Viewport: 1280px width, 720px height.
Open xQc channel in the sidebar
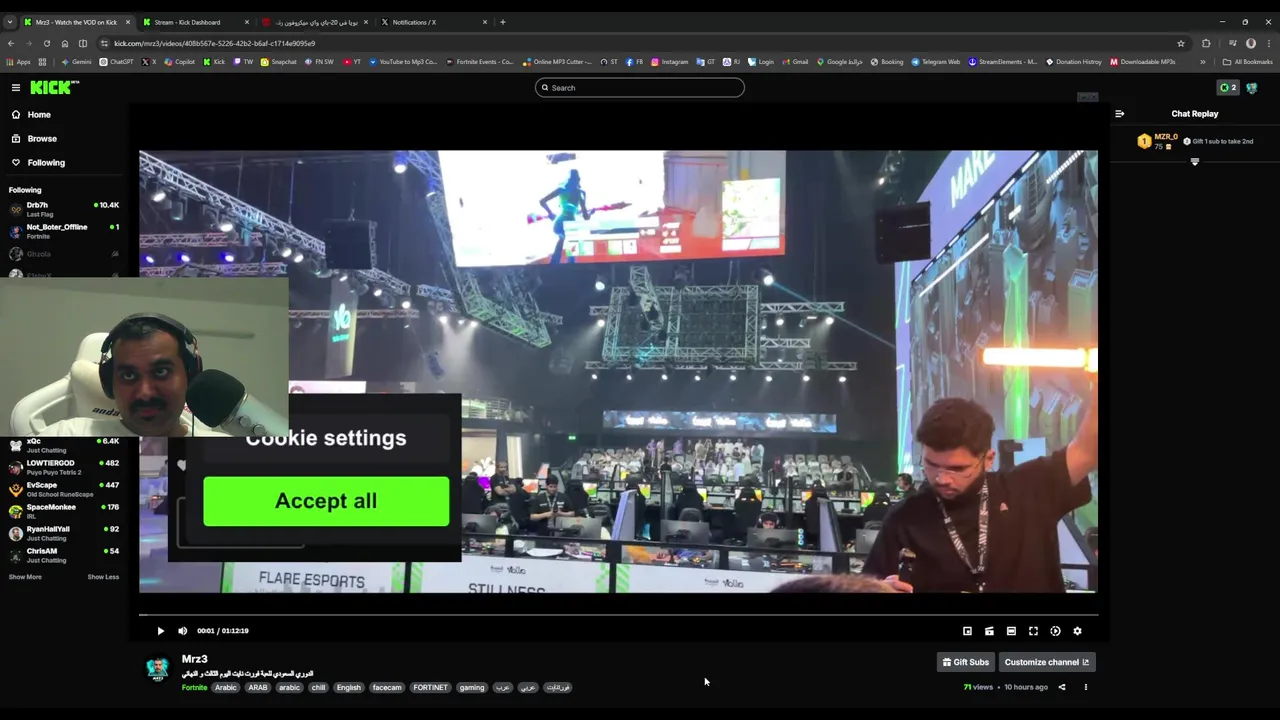click(x=63, y=445)
